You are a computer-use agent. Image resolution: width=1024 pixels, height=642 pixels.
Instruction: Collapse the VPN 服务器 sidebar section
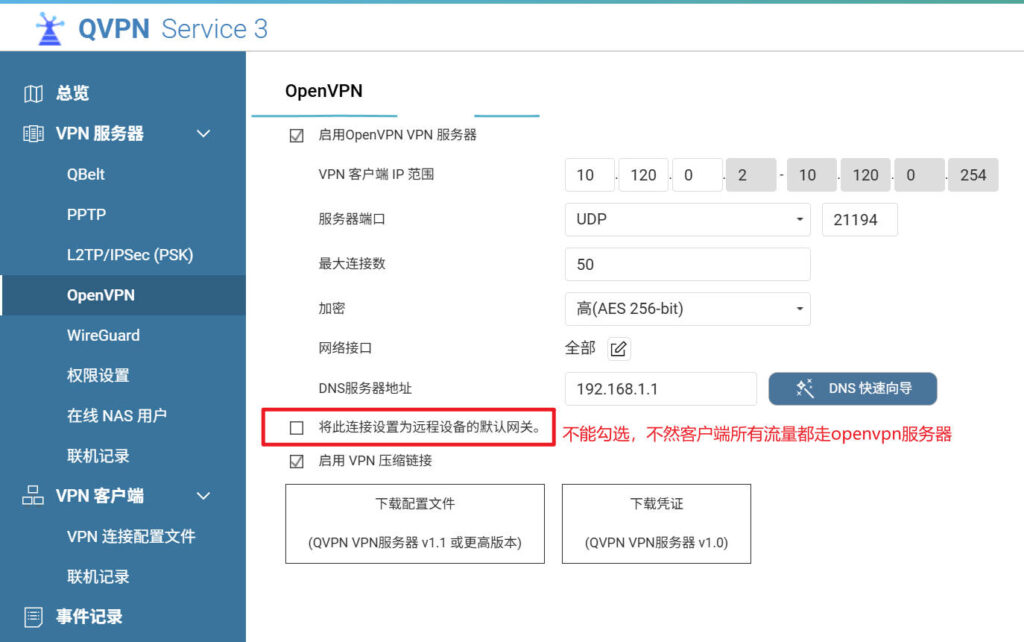click(x=203, y=133)
